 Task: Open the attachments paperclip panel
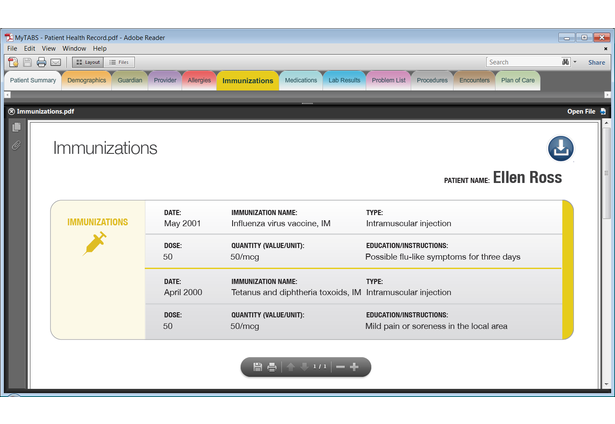[x=16, y=145]
